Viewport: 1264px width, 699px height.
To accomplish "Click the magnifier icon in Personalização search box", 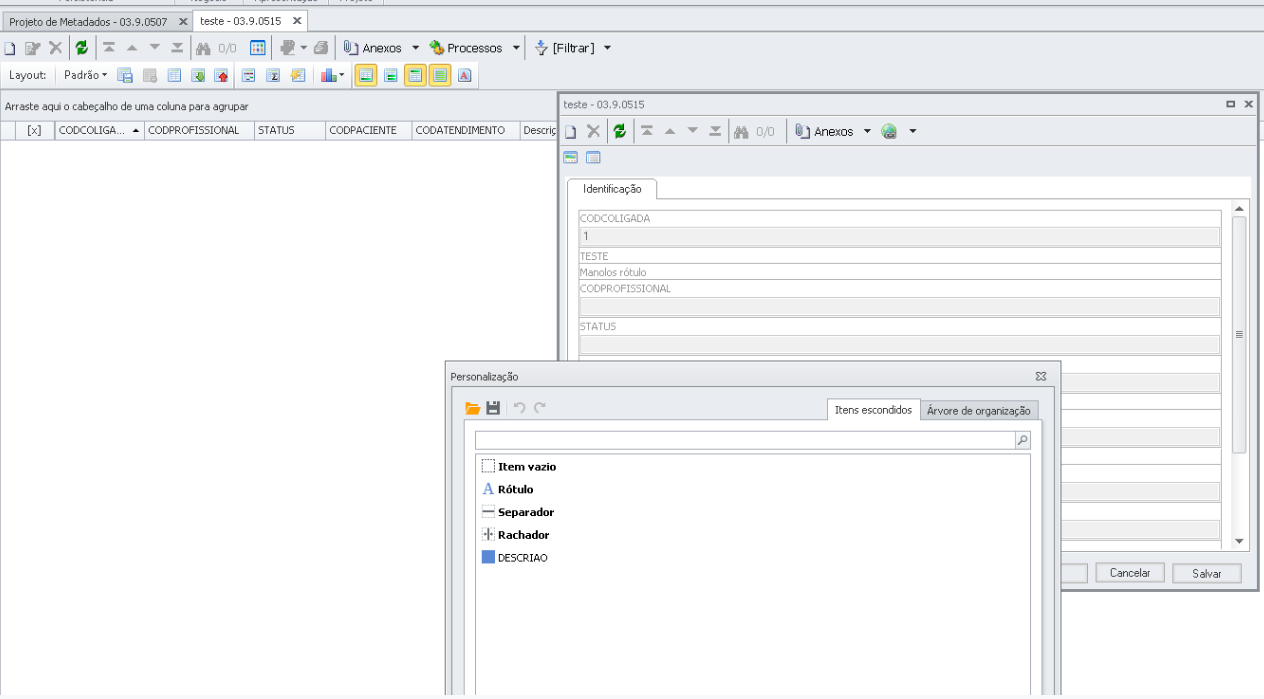I will coord(1022,440).
